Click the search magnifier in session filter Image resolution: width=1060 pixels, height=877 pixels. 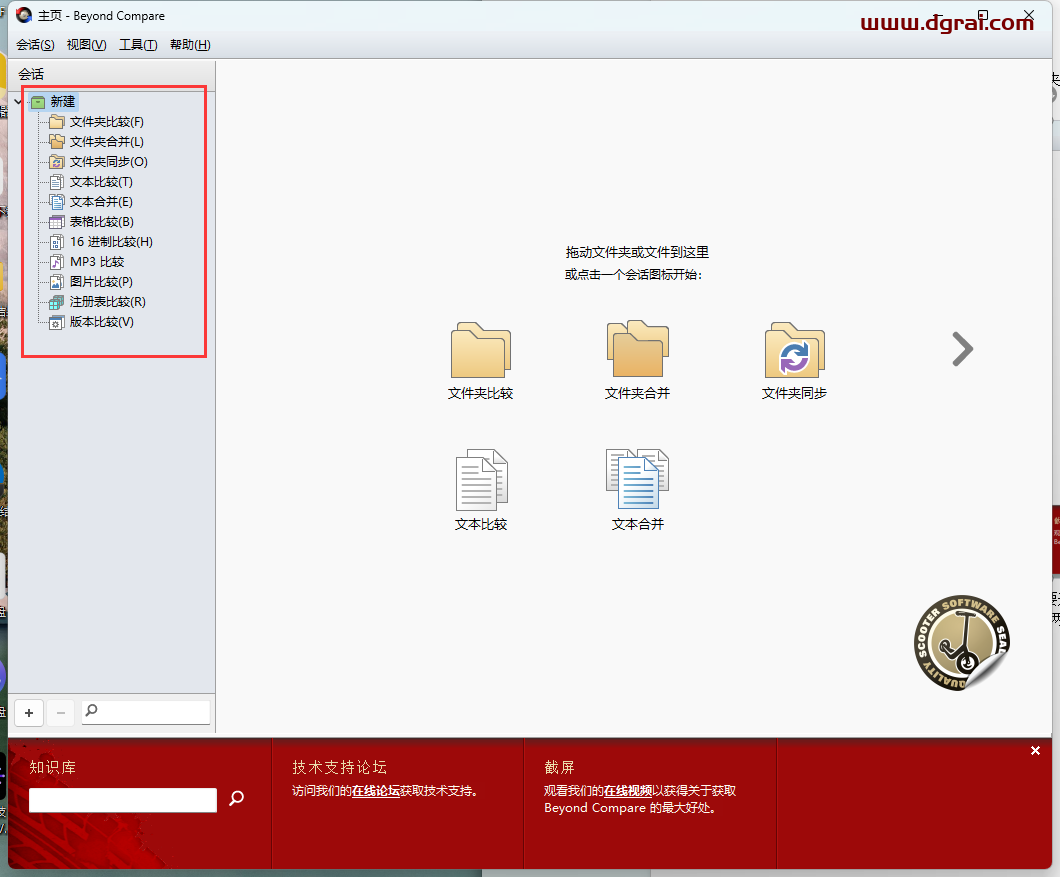click(91, 710)
